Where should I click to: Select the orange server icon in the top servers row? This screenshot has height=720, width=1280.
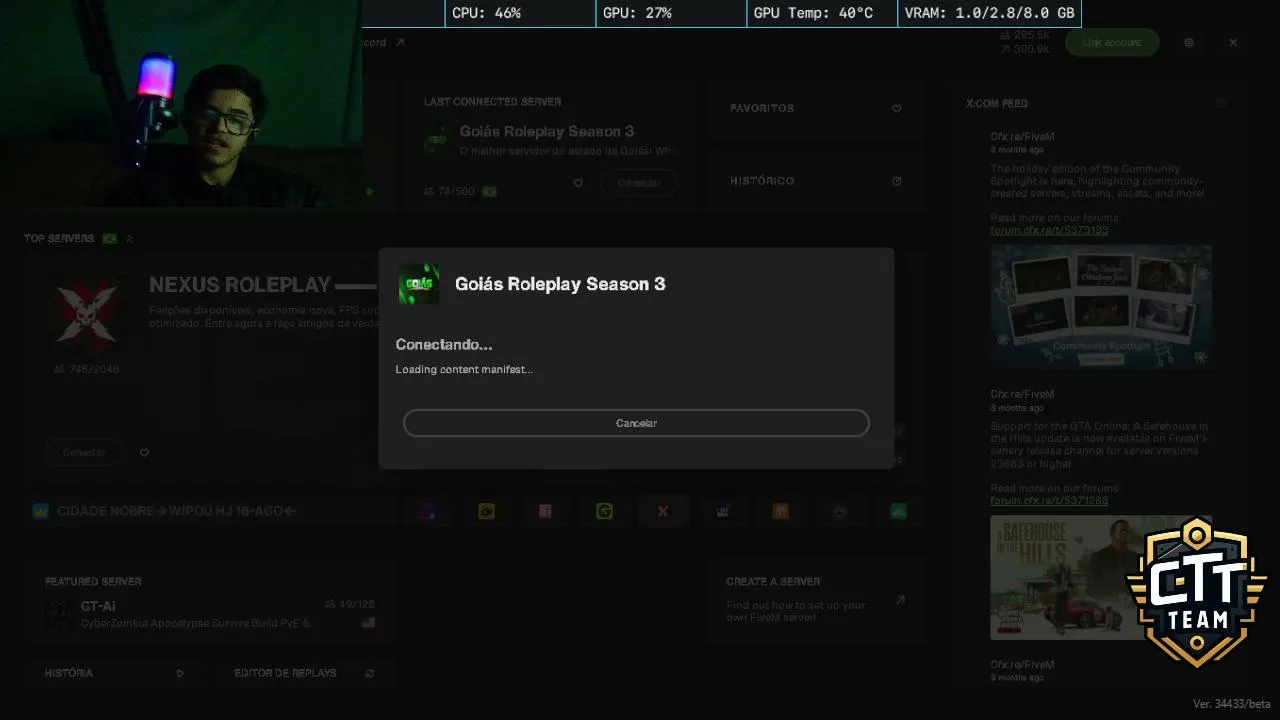point(780,511)
